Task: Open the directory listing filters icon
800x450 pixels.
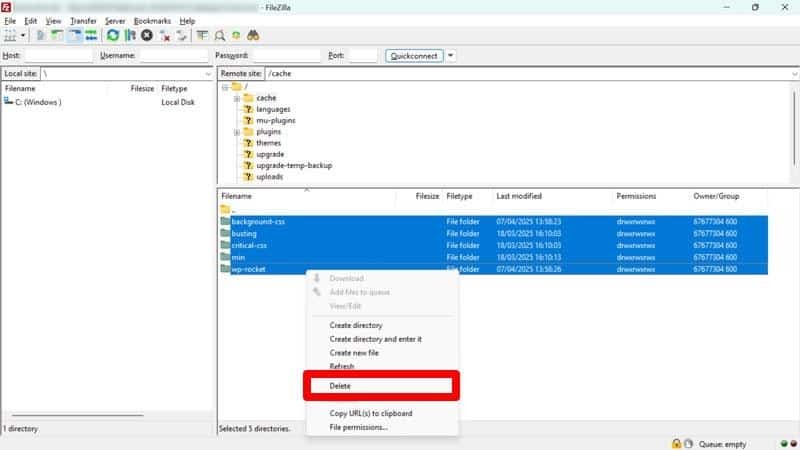Action: tap(202, 36)
